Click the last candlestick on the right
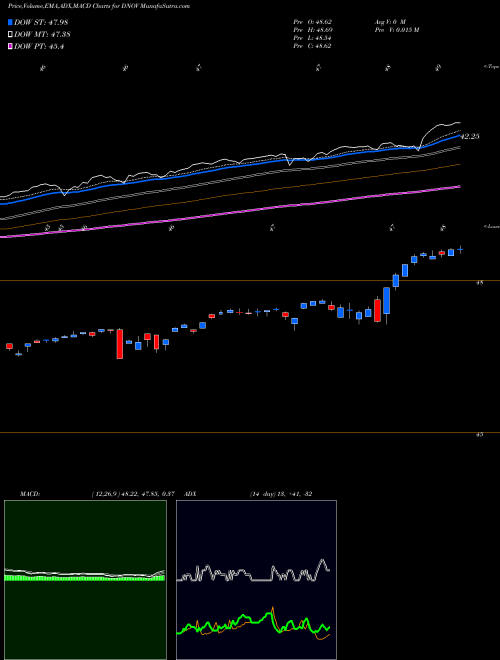 click(x=460, y=250)
